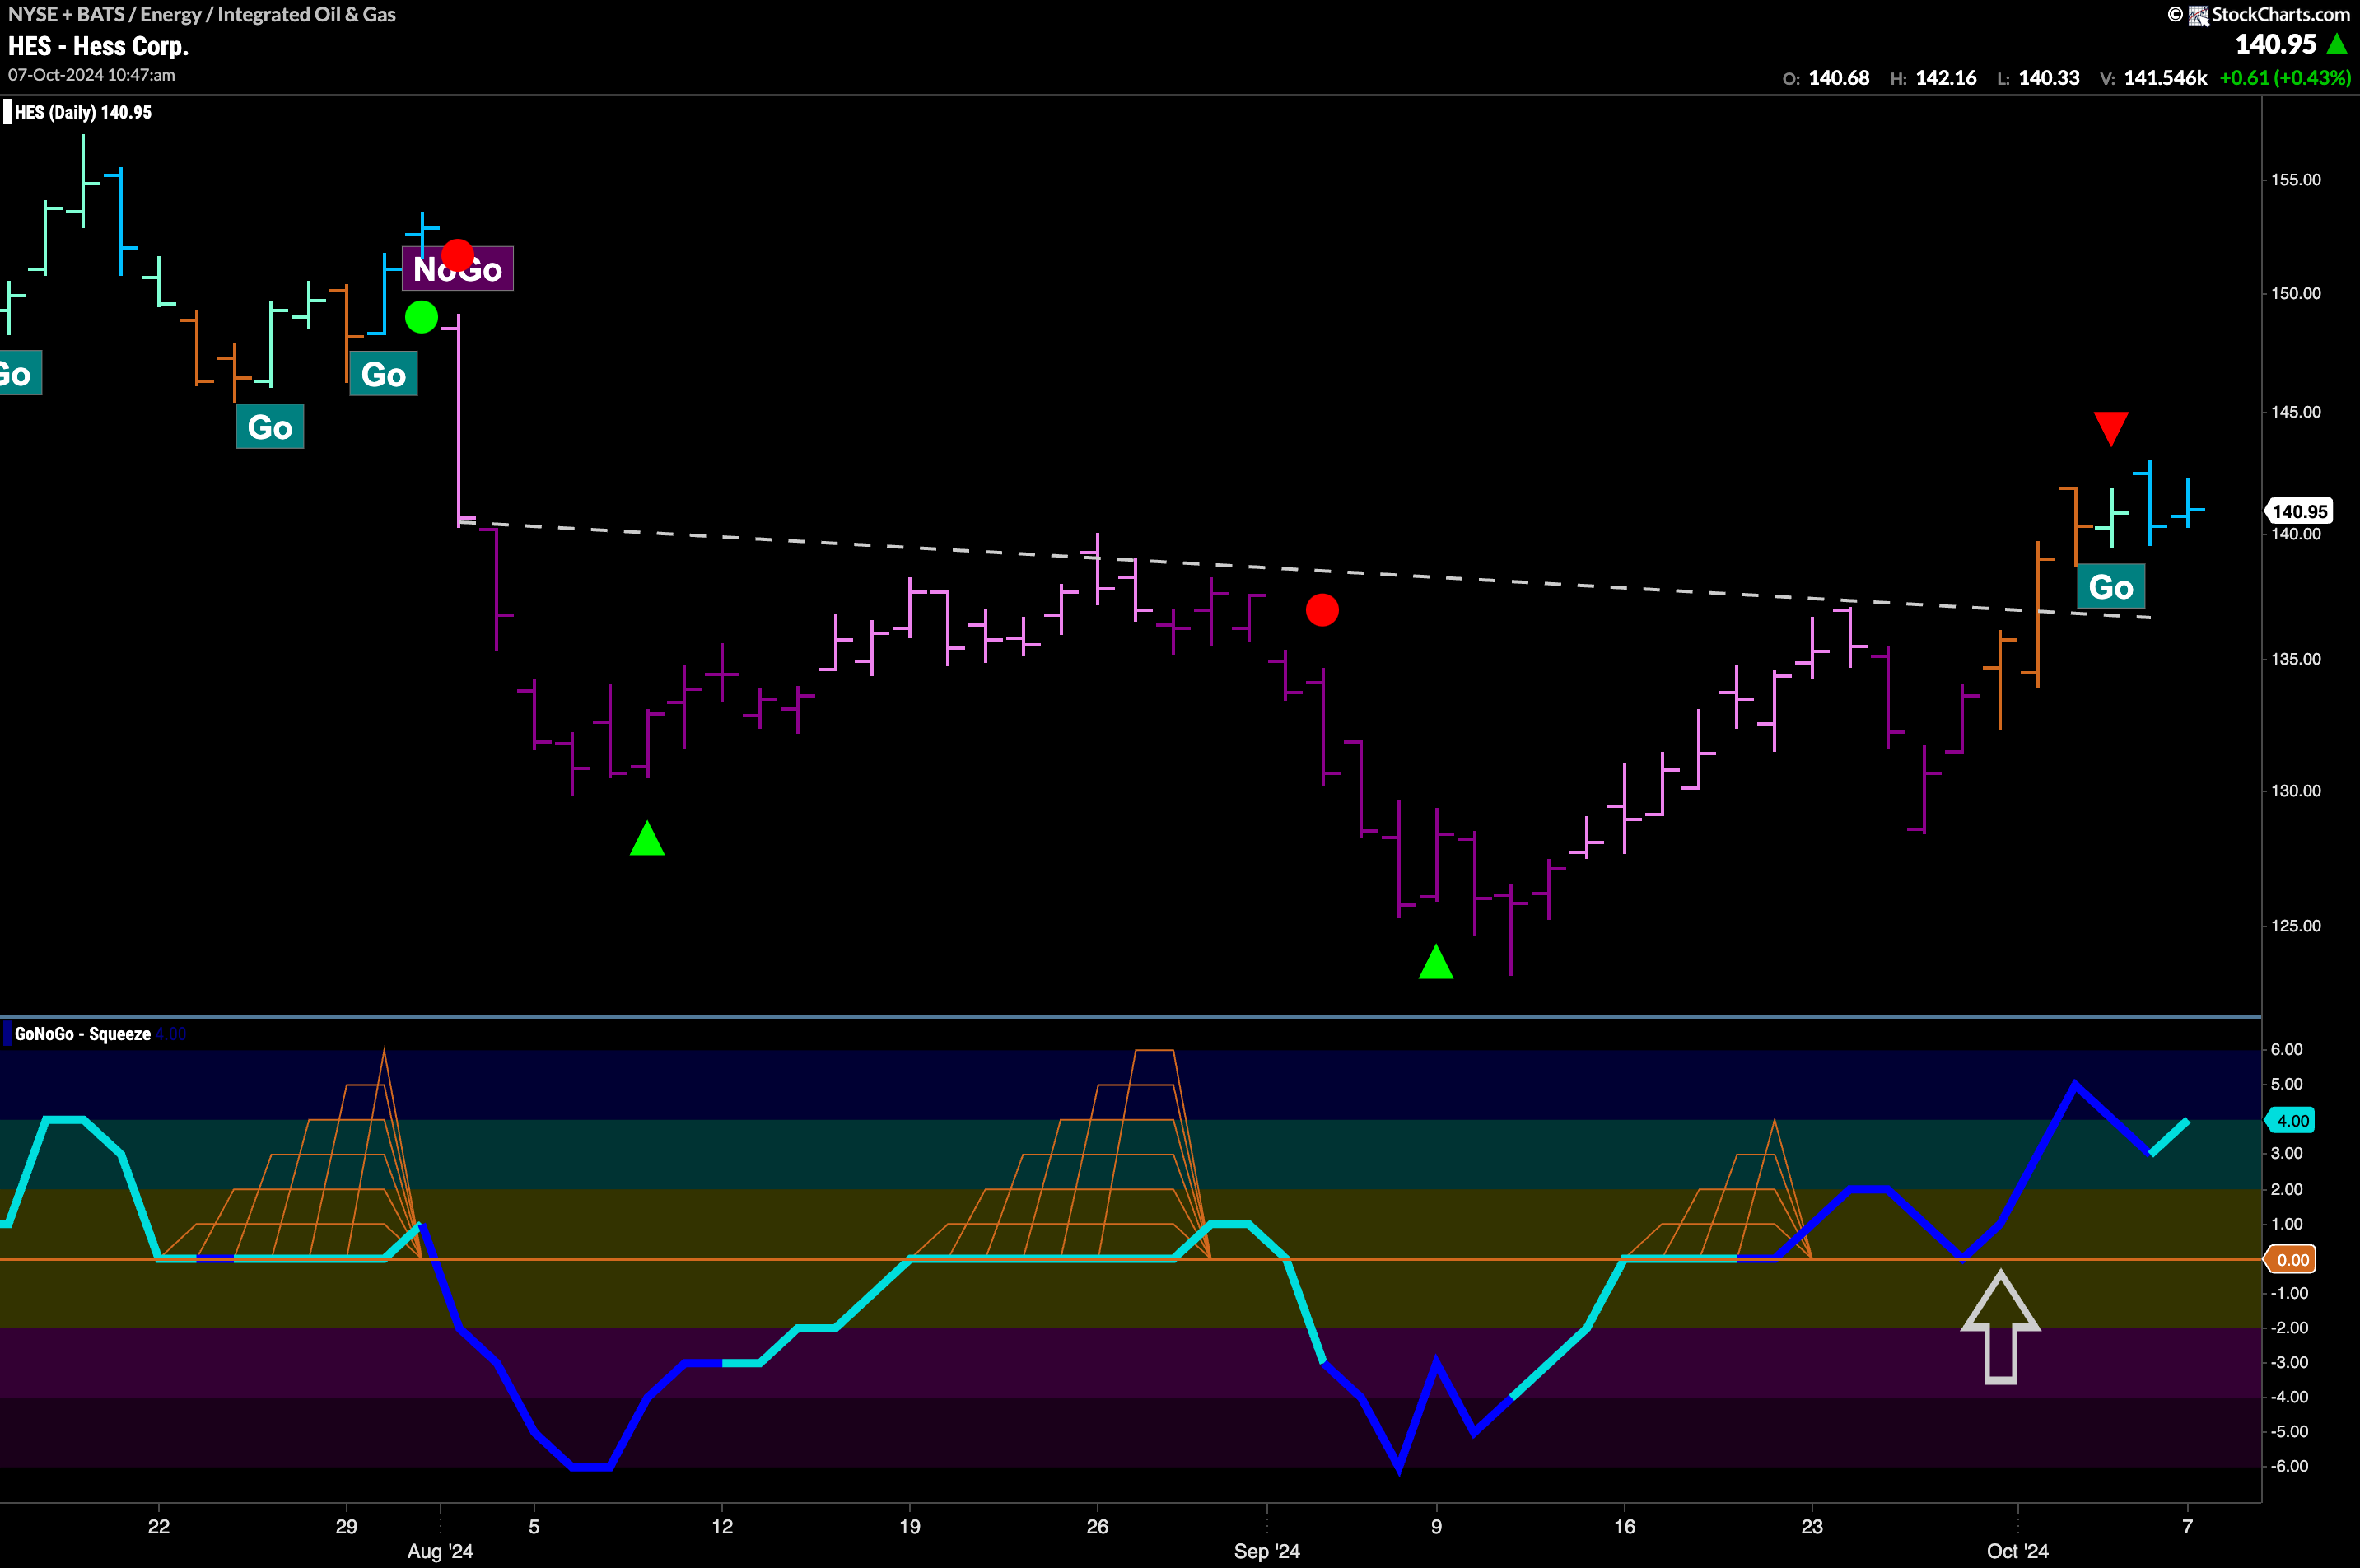
Task: Click the purple NoGo trend label
Action: point(458,269)
